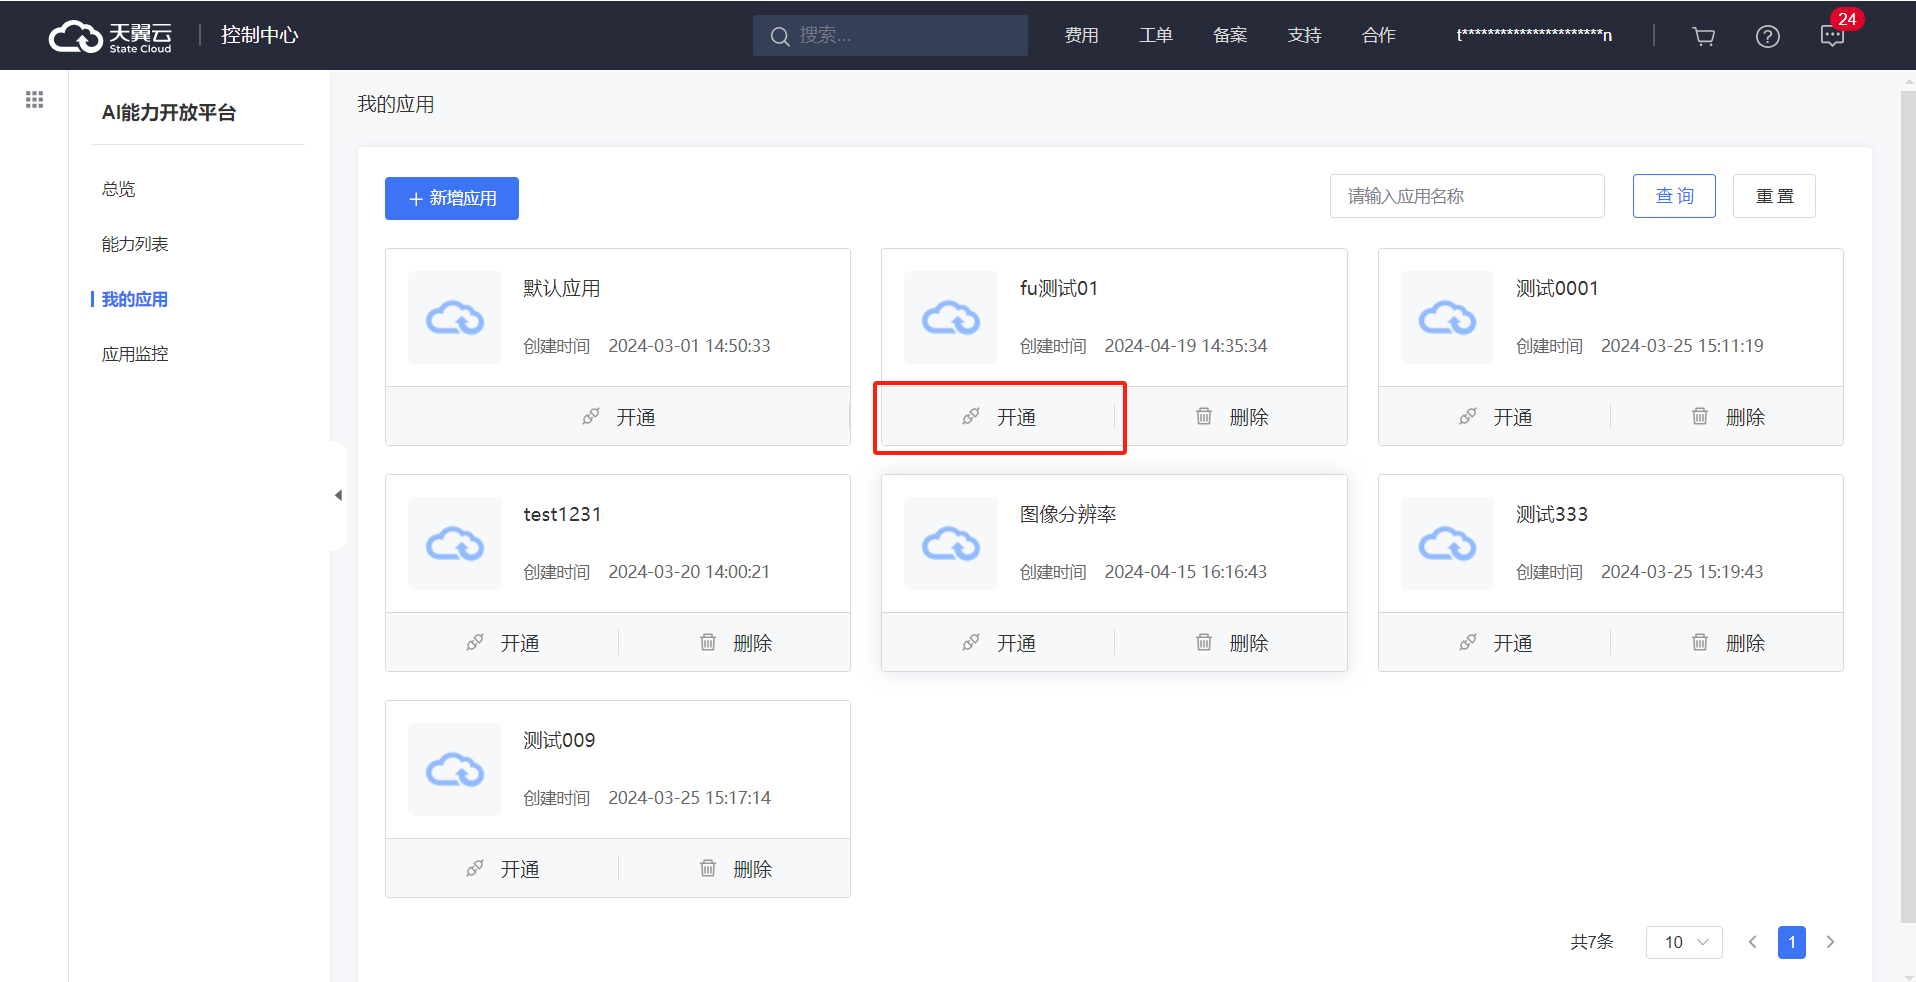The width and height of the screenshot is (1916, 982).
Task: Open the apps grid menu icon
Action: coord(34,99)
